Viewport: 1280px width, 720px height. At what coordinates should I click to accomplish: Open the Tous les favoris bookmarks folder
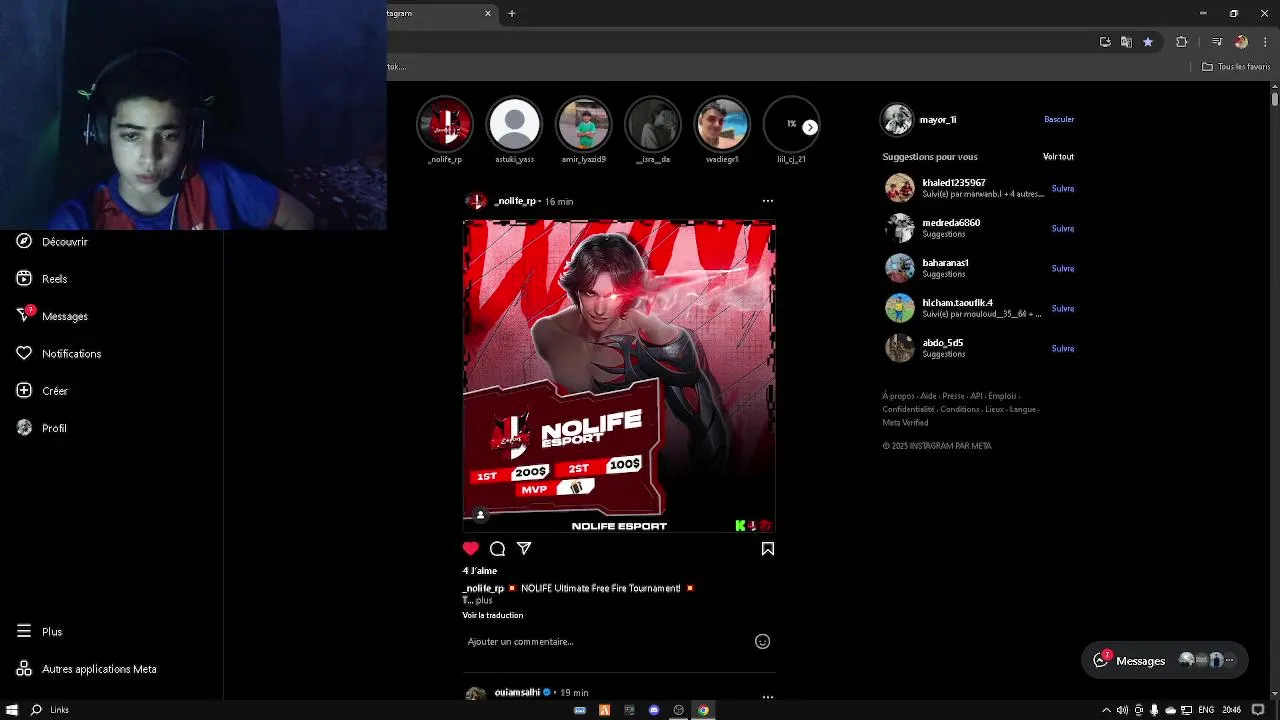click(1236, 67)
